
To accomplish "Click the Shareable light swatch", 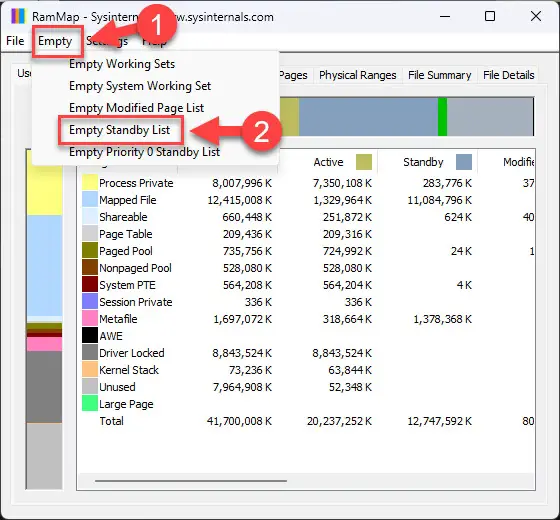I will coord(90,216).
